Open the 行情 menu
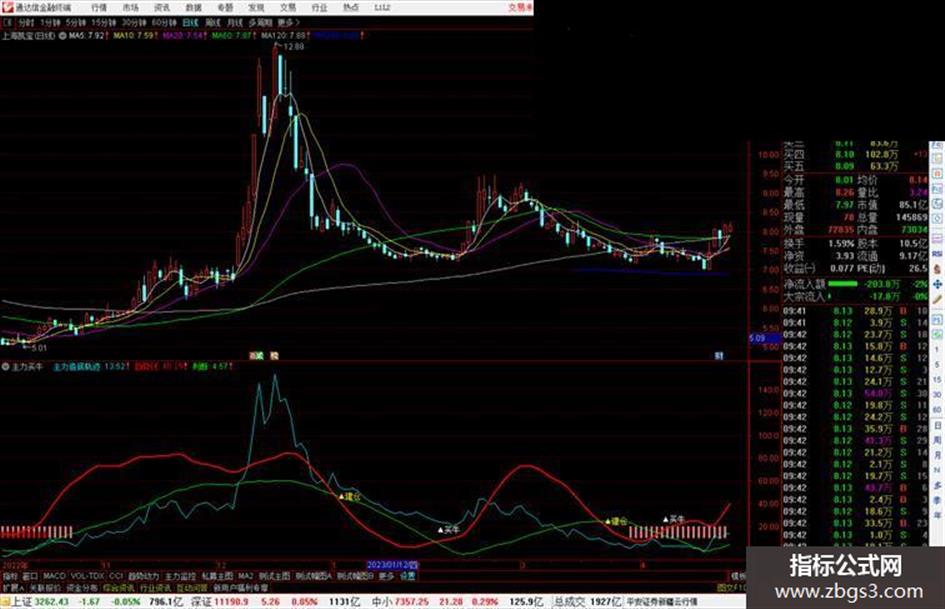Image resolution: width=945 pixels, height=609 pixels. [x=99, y=7]
